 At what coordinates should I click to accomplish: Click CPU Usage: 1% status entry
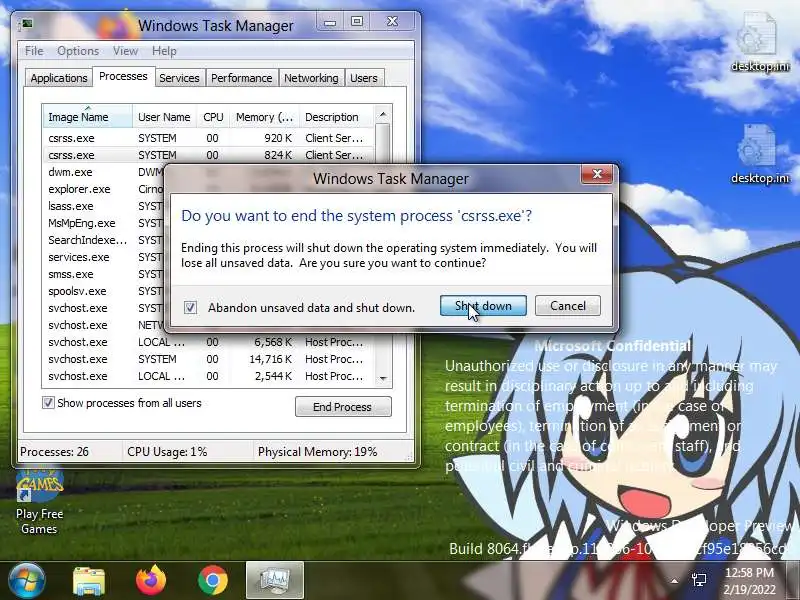pyautogui.click(x=188, y=452)
